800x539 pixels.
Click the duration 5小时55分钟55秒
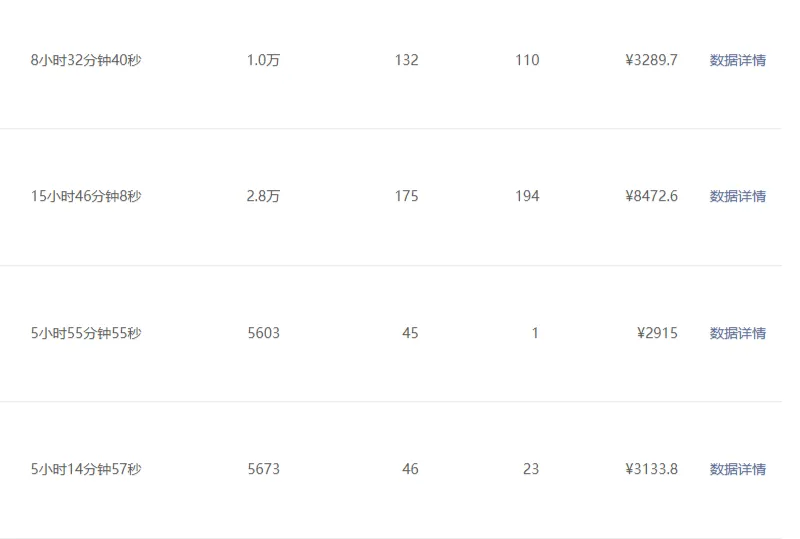[x=86, y=333]
